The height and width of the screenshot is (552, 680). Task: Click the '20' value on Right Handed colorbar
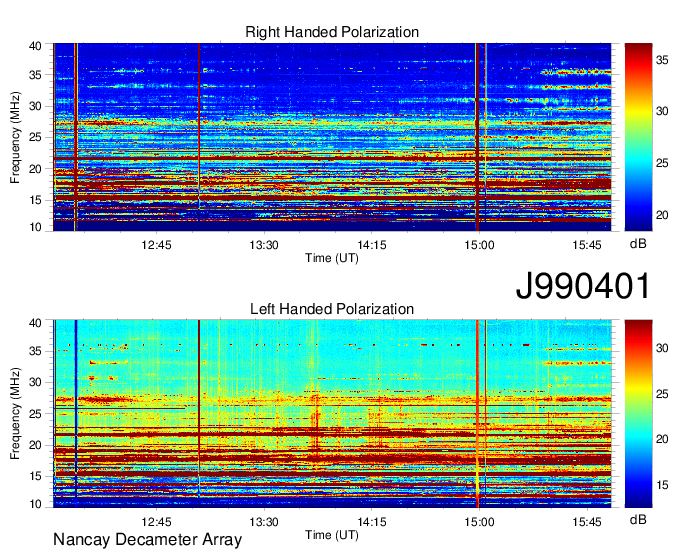click(x=662, y=216)
